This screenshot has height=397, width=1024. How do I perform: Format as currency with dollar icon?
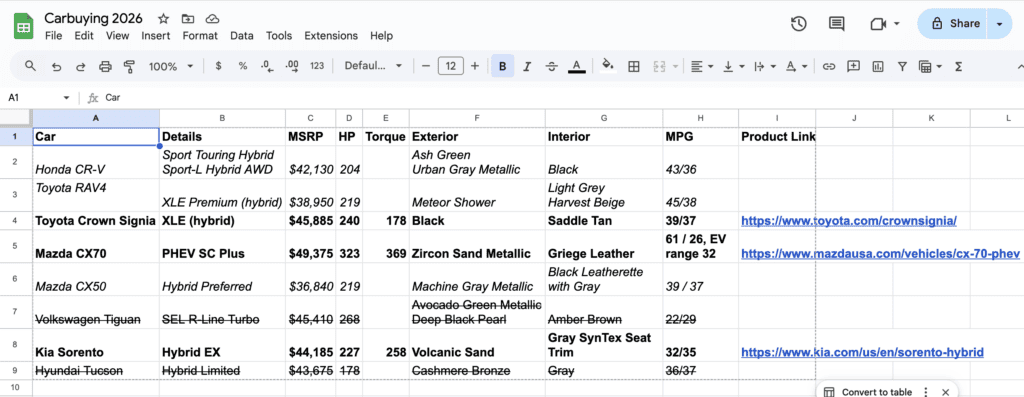click(218, 66)
